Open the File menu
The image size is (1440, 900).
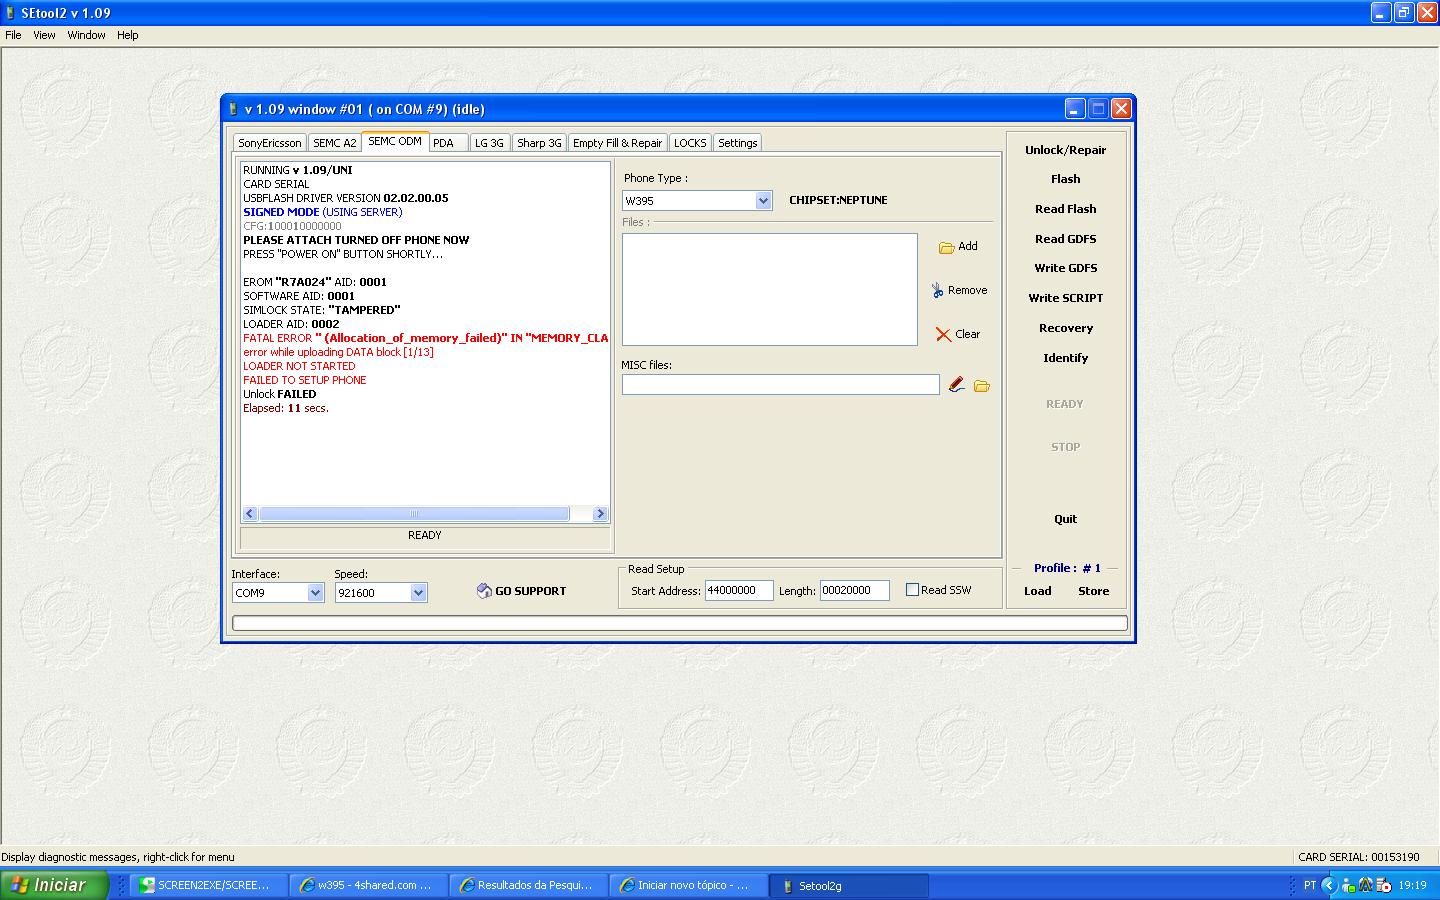[x=13, y=35]
